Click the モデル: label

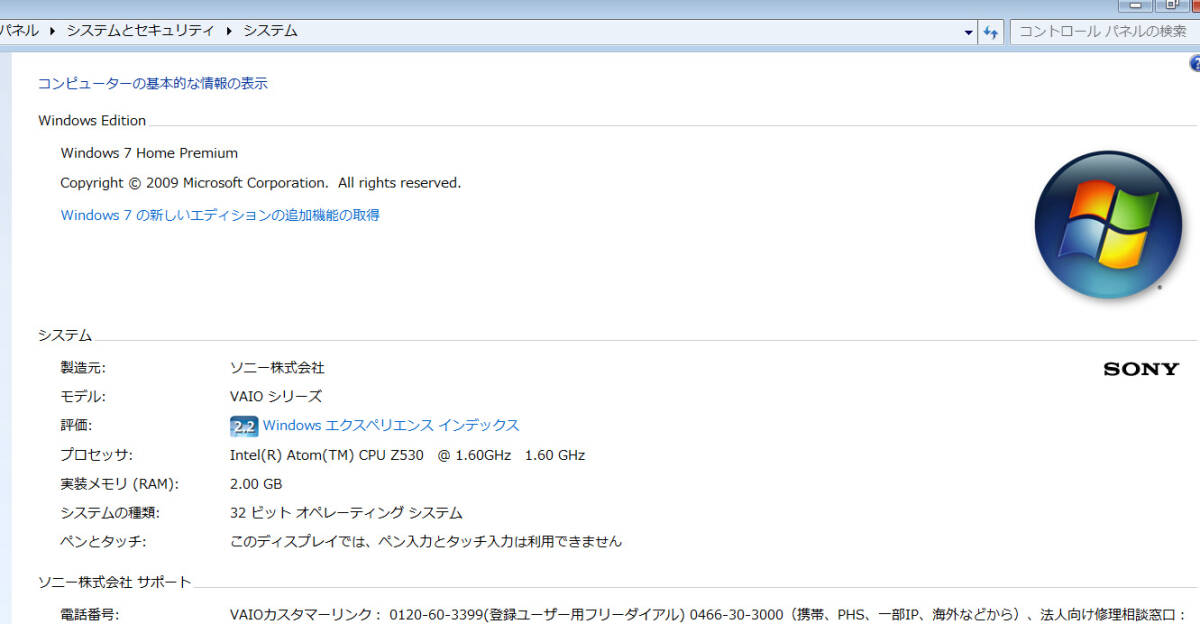tap(83, 397)
